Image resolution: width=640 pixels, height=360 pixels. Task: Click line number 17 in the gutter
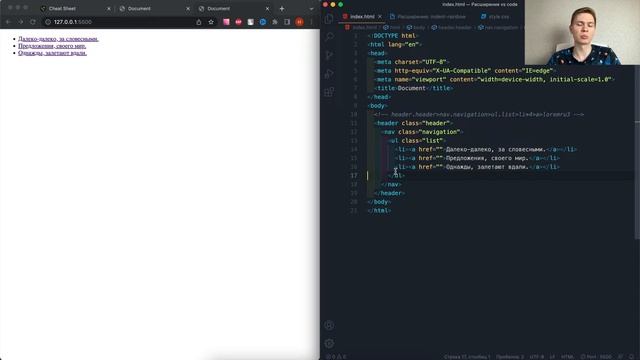(353, 176)
